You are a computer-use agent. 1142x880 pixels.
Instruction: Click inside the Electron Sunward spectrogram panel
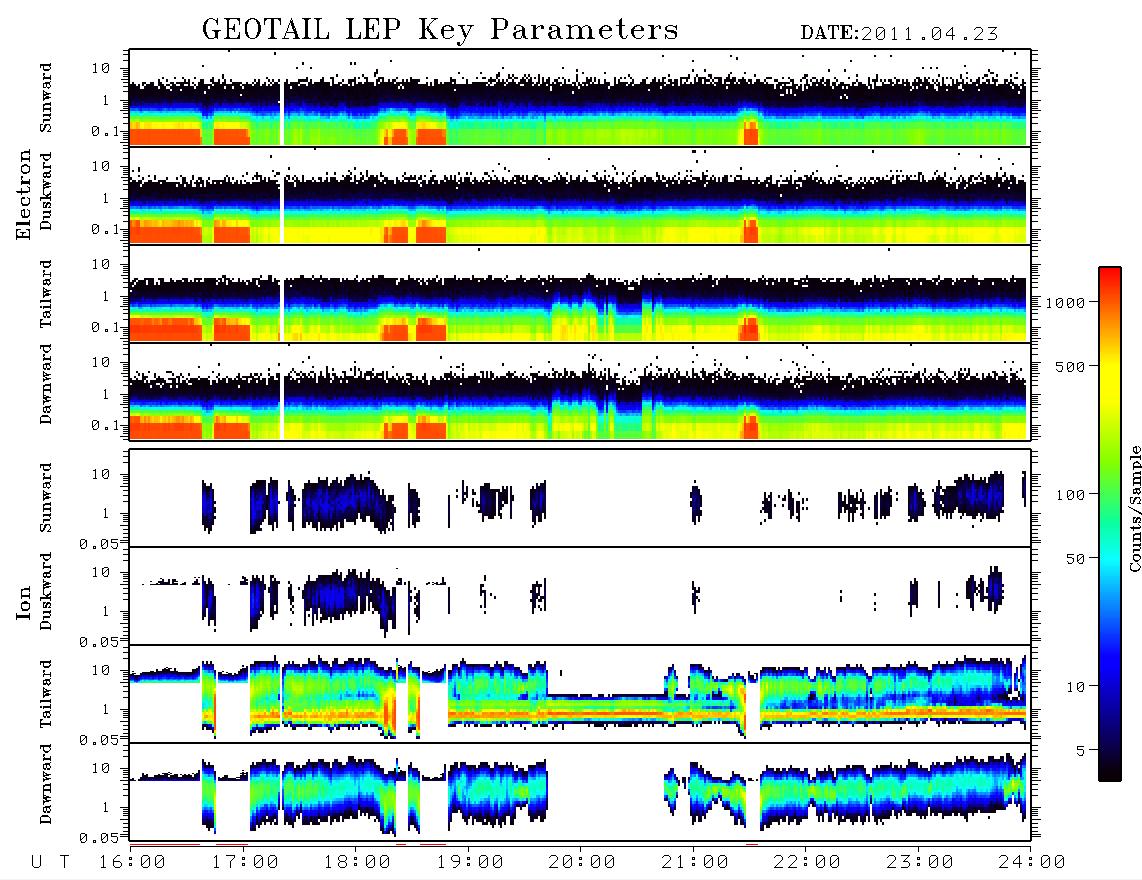click(580, 98)
